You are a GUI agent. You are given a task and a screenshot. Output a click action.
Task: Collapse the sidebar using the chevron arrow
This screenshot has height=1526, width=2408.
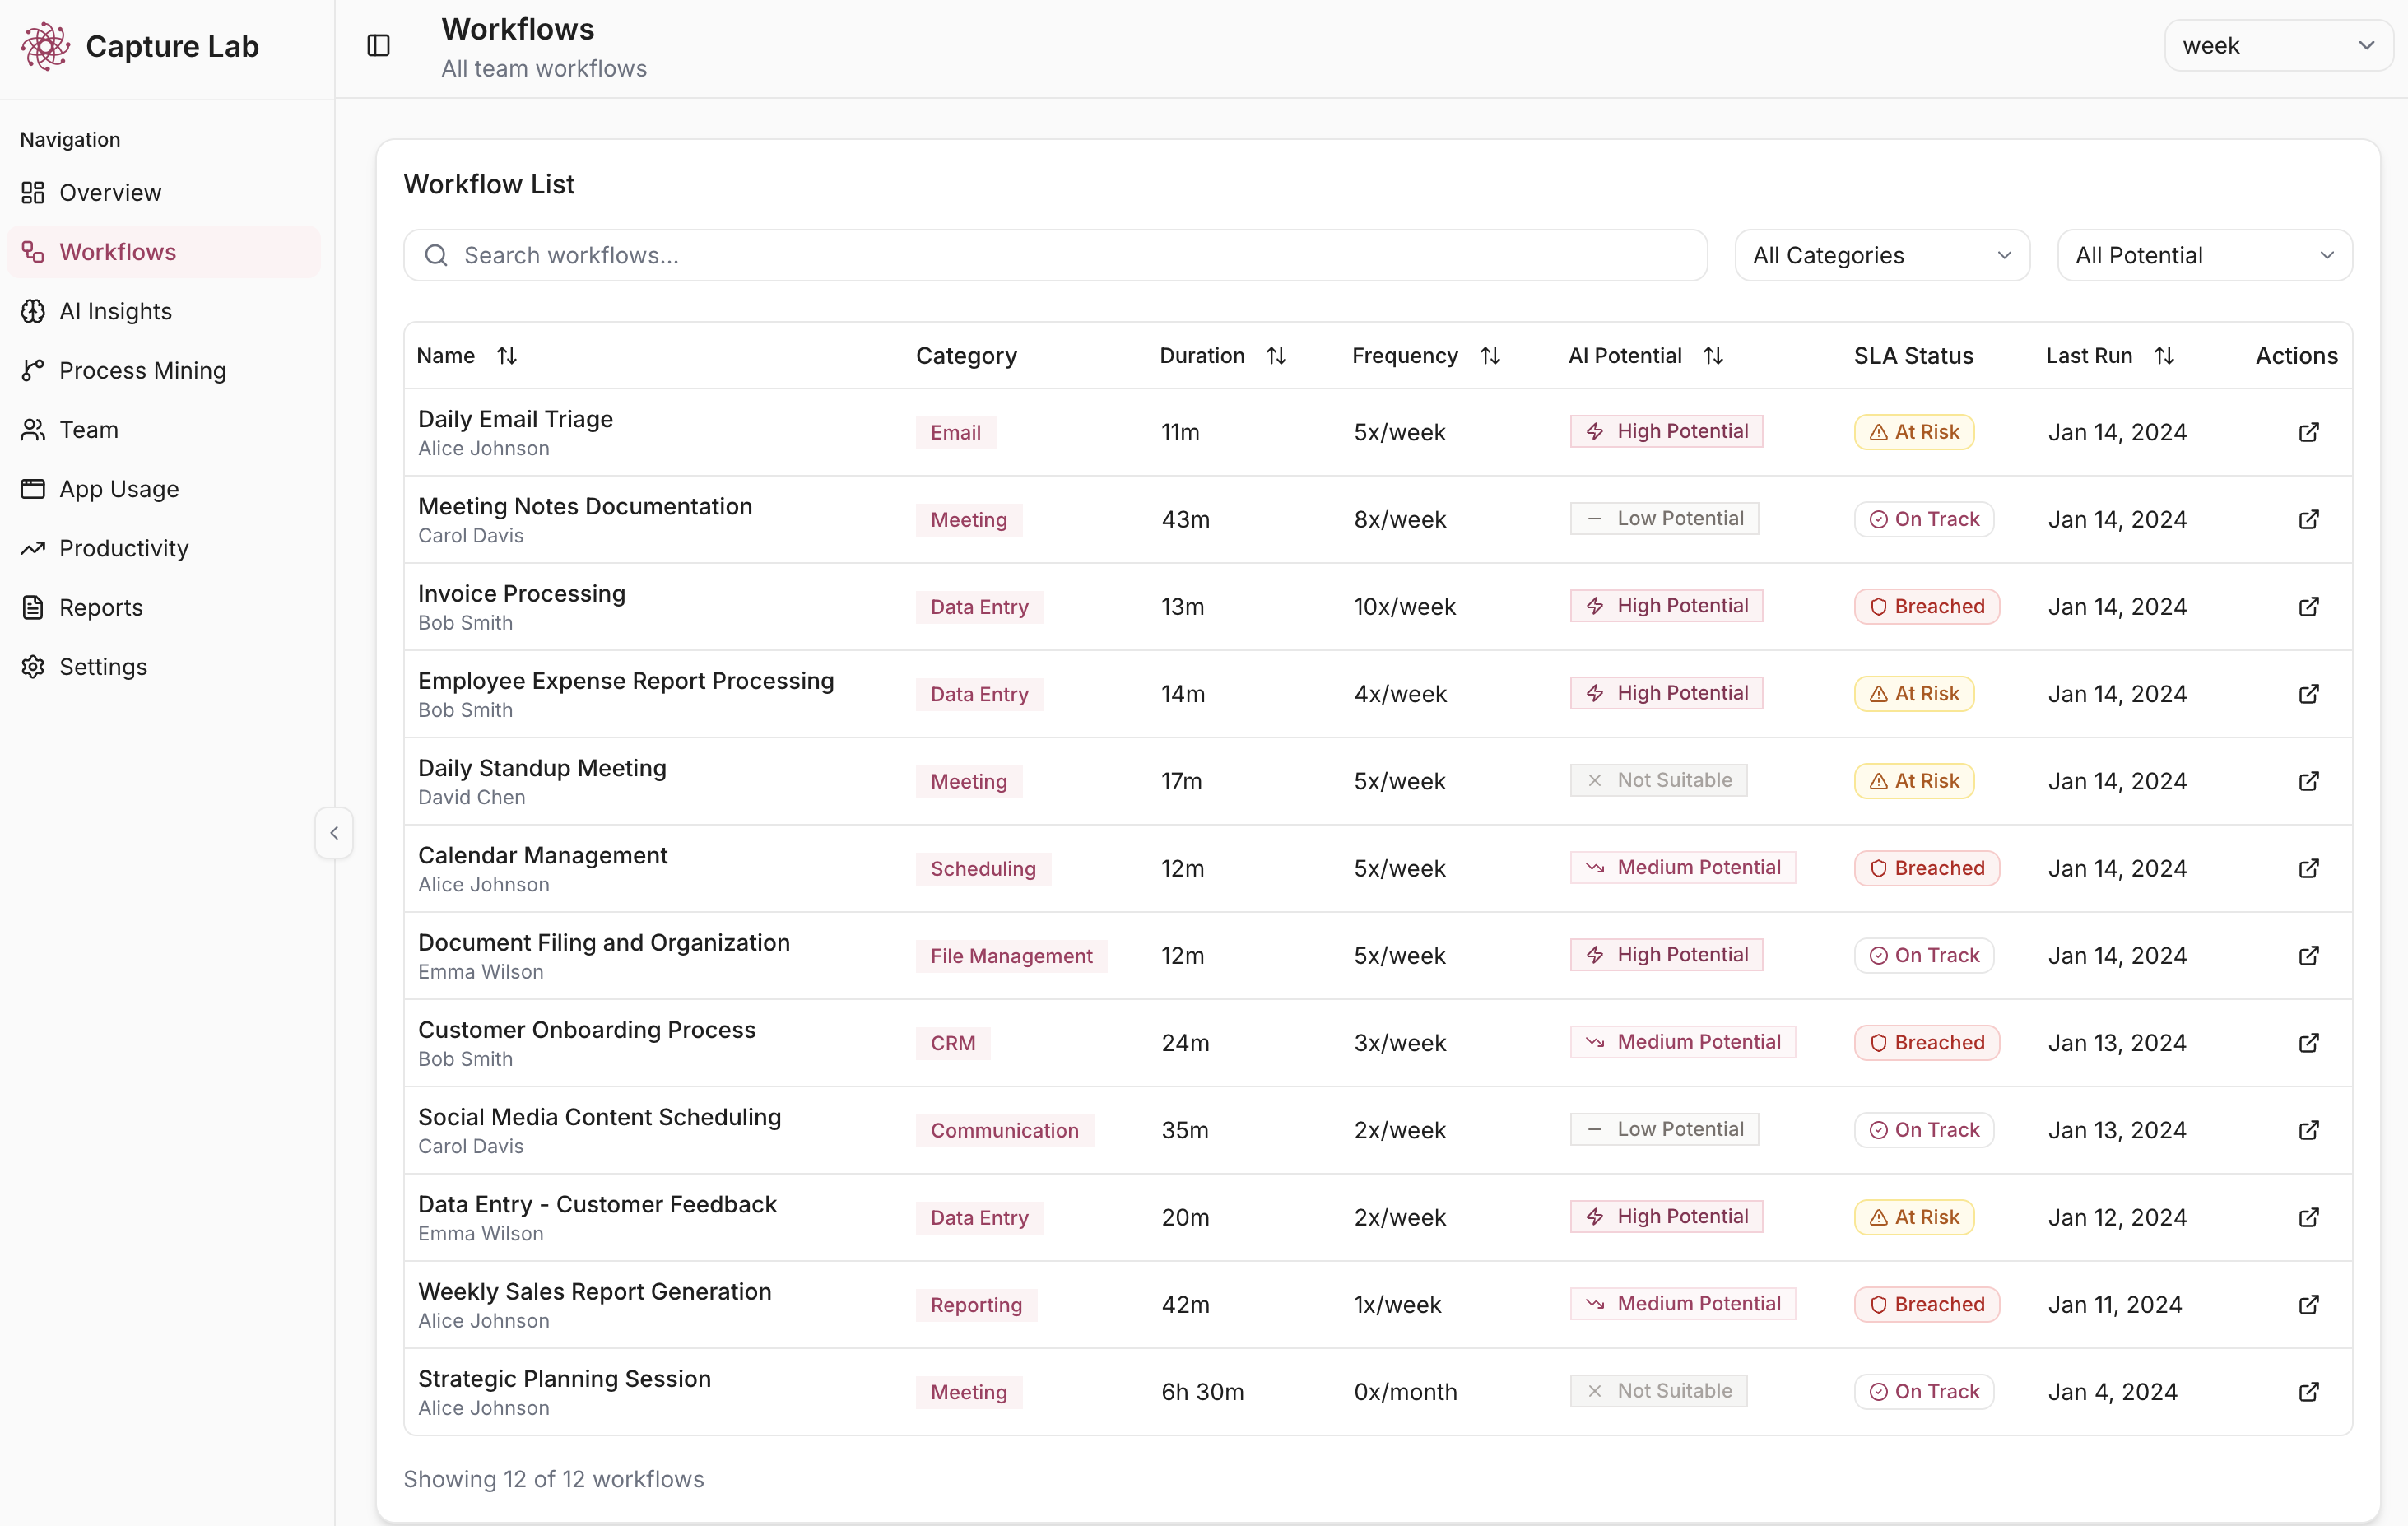coord(334,832)
